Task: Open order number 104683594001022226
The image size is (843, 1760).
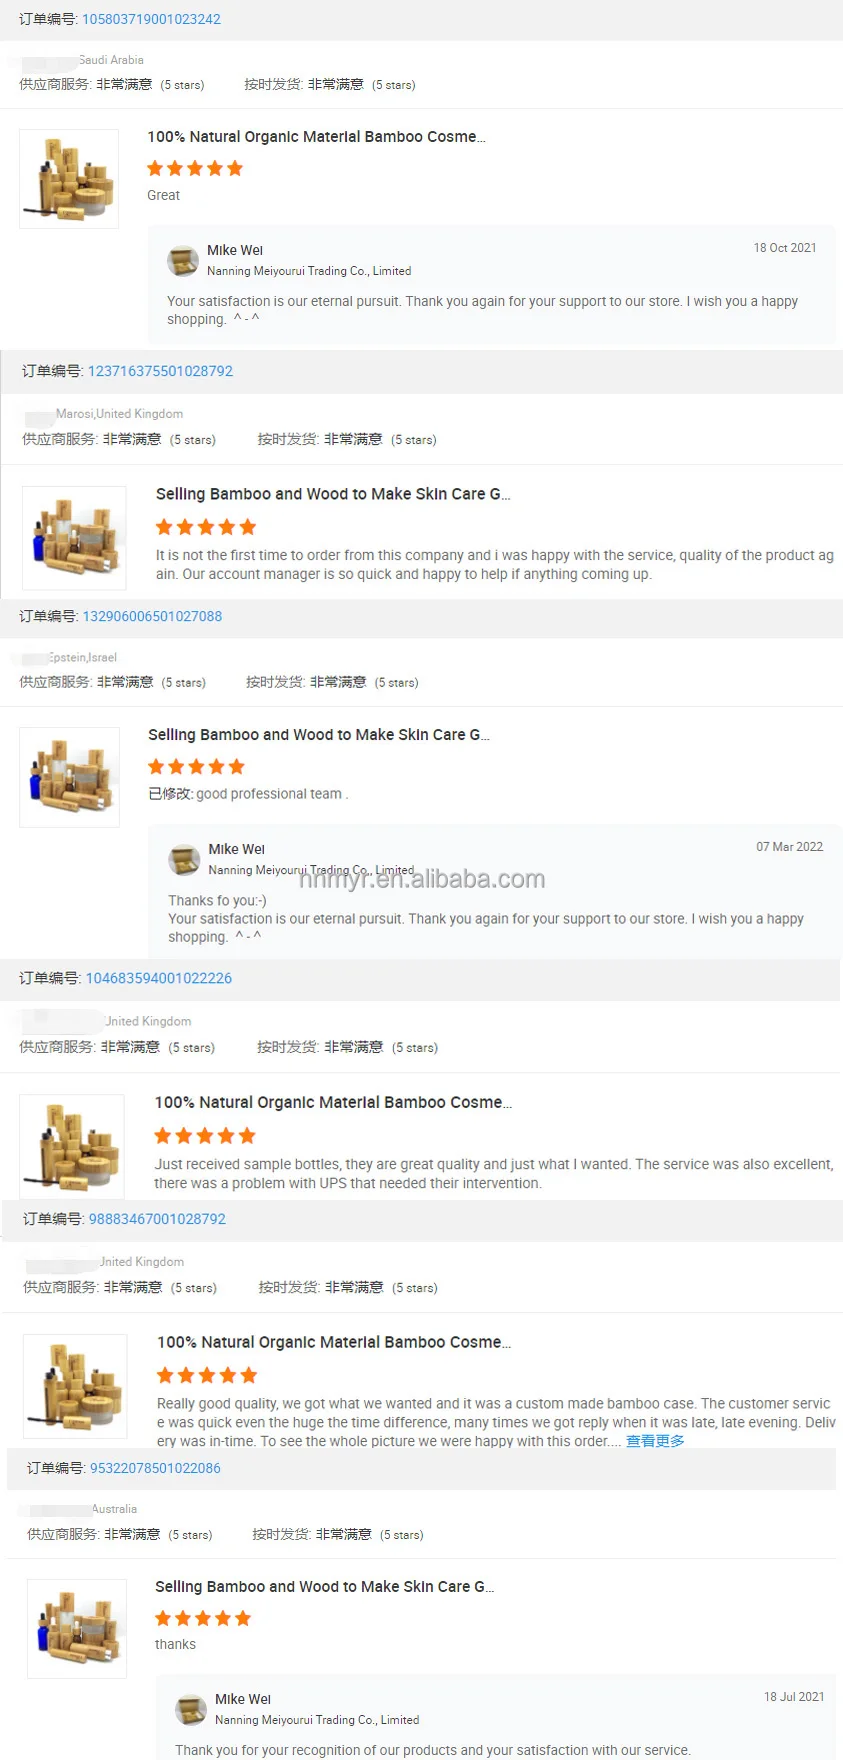Action: (x=159, y=978)
